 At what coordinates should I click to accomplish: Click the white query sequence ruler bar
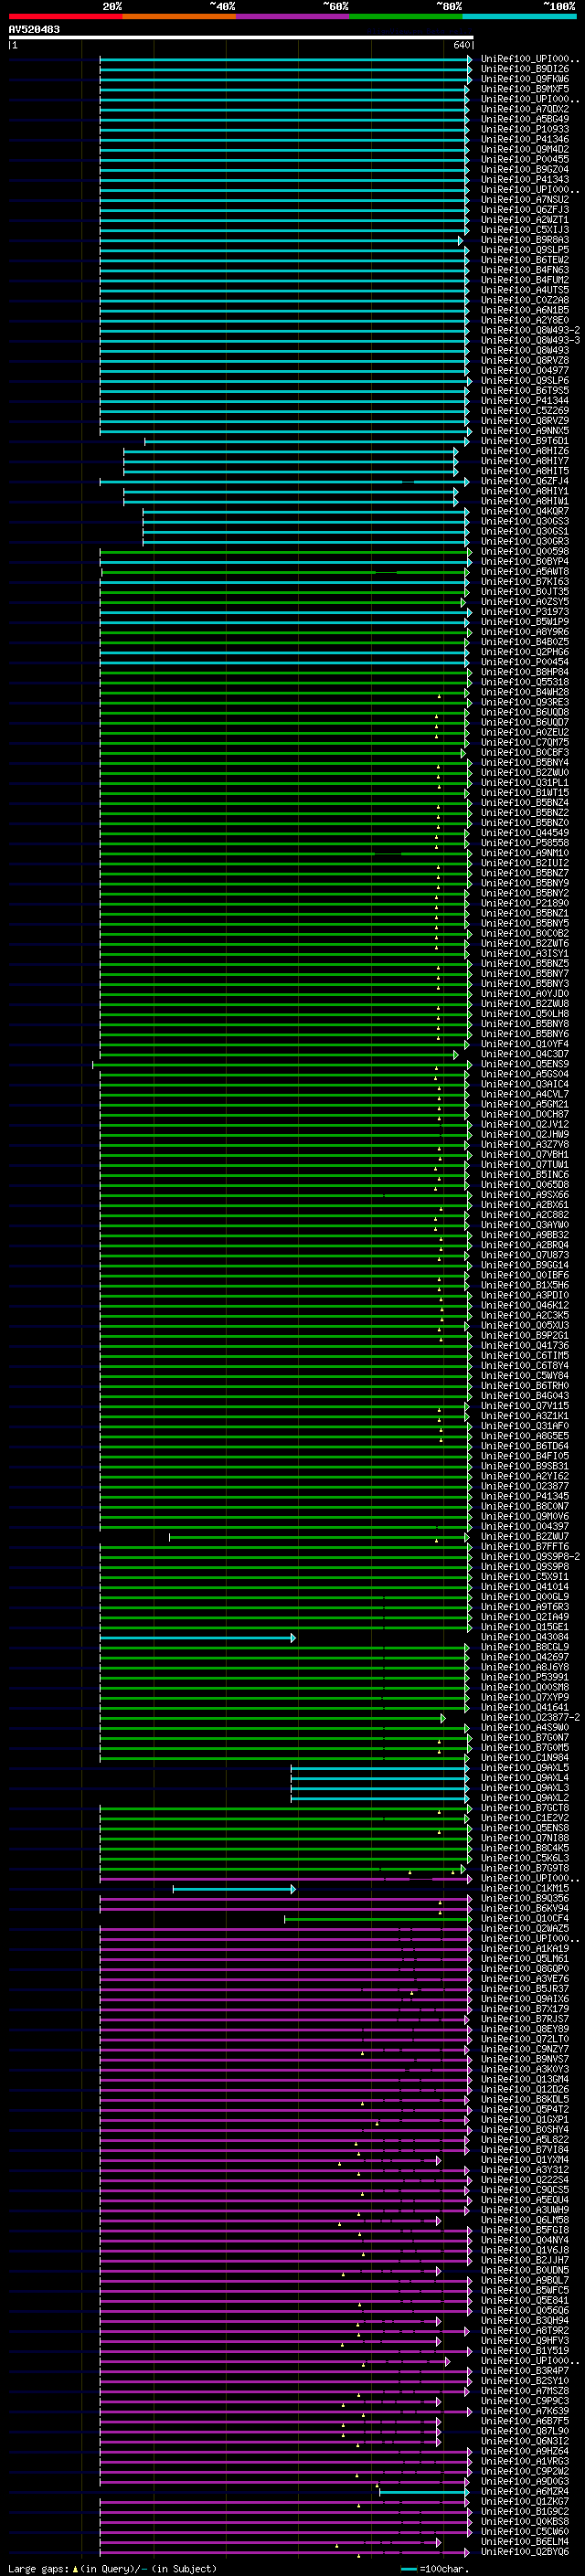click(x=241, y=38)
